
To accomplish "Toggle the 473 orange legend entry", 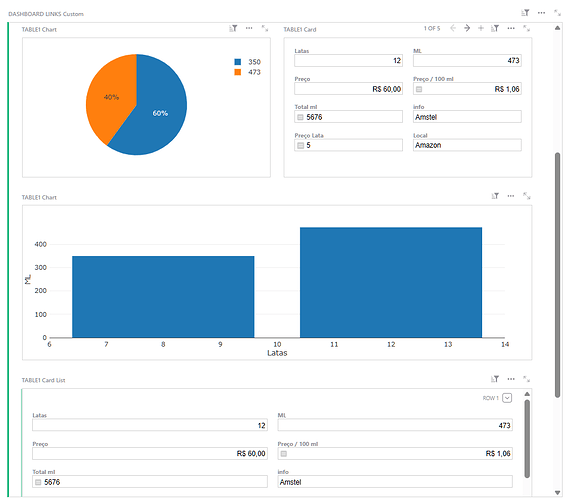I will point(247,72).
